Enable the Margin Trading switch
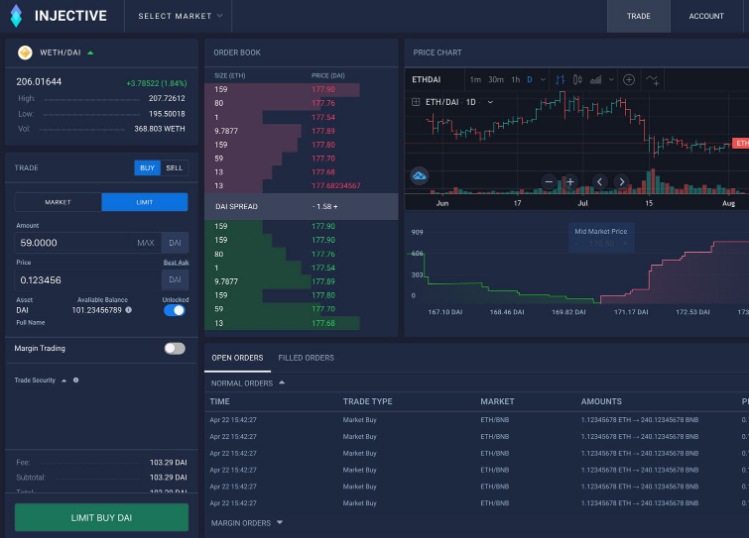The image size is (749, 538). 174,348
